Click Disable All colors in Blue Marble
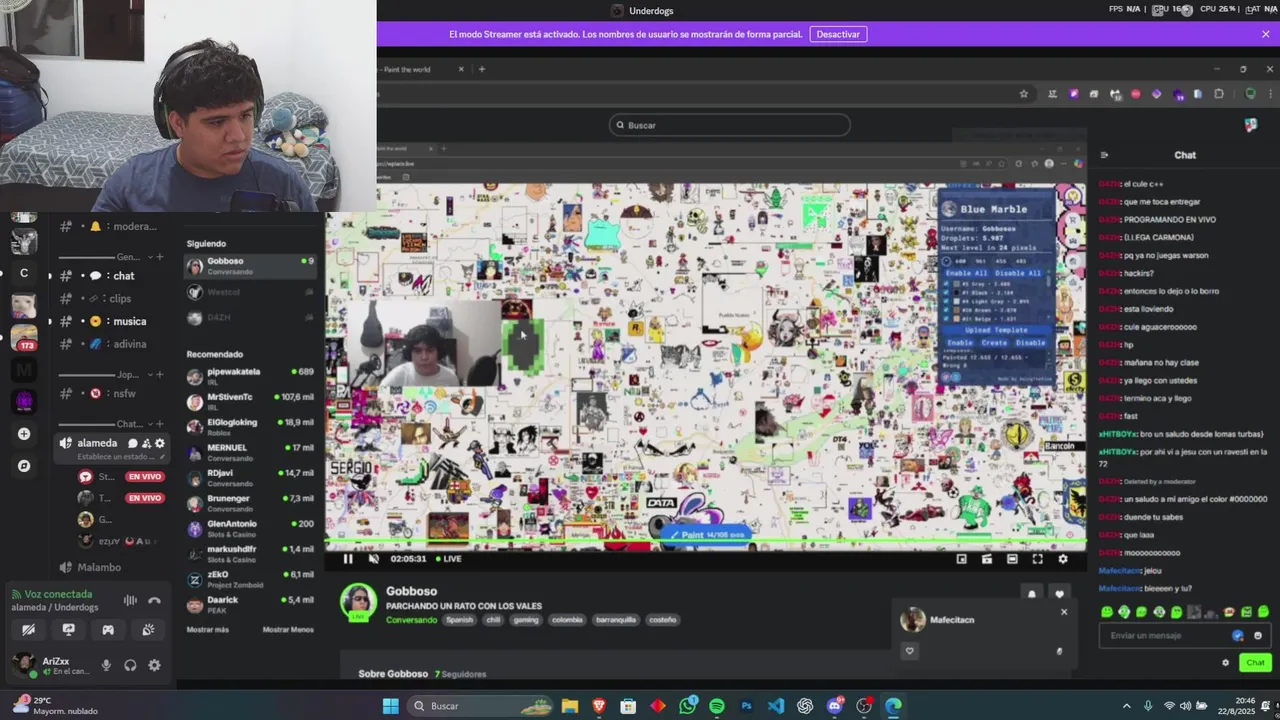1280x720 pixels. tap(1018, 273)
